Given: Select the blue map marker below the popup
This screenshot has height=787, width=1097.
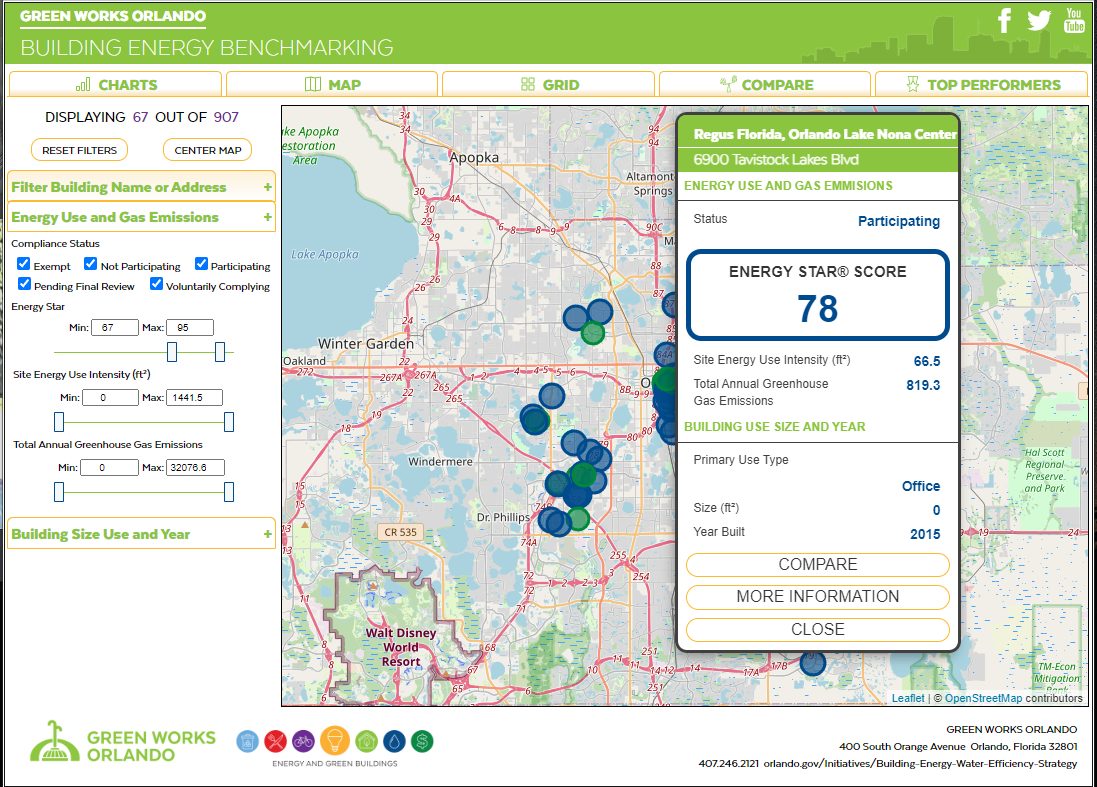Looking at the screenshot, I should click(812, 662).
